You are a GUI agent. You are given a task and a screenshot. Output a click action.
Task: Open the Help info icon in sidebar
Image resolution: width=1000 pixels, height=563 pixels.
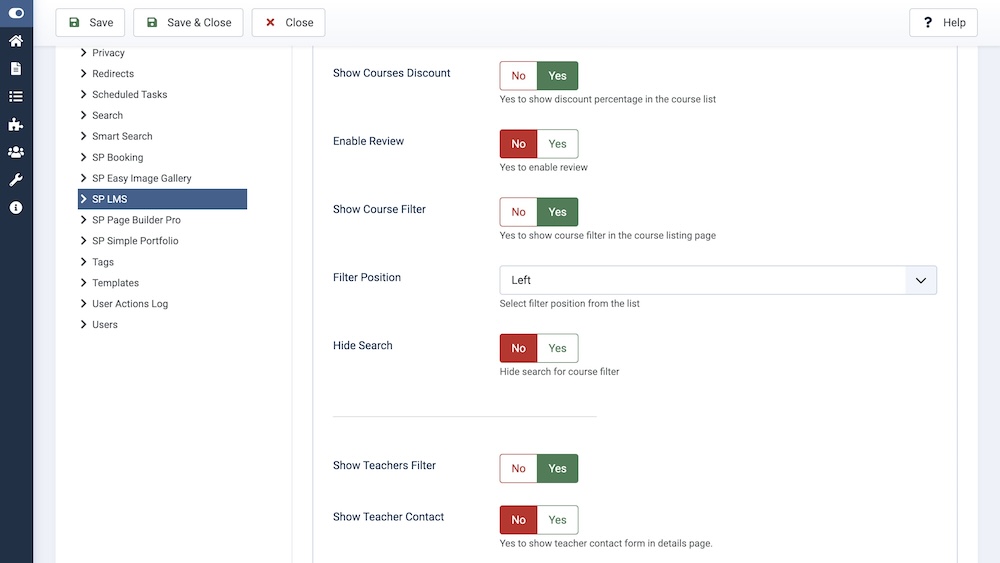pyautogui.click(x=16, y=208)
